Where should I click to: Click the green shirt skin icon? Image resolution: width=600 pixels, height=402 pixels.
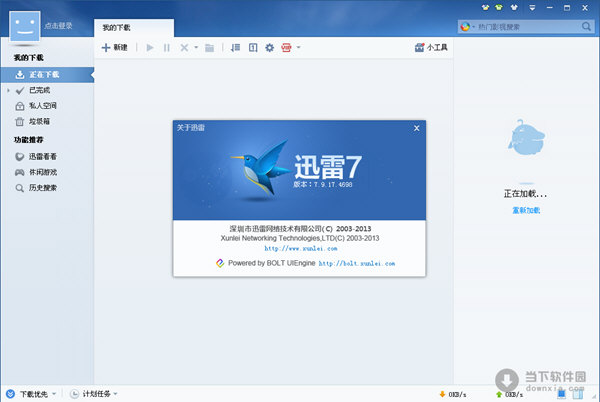click(499, 7)
